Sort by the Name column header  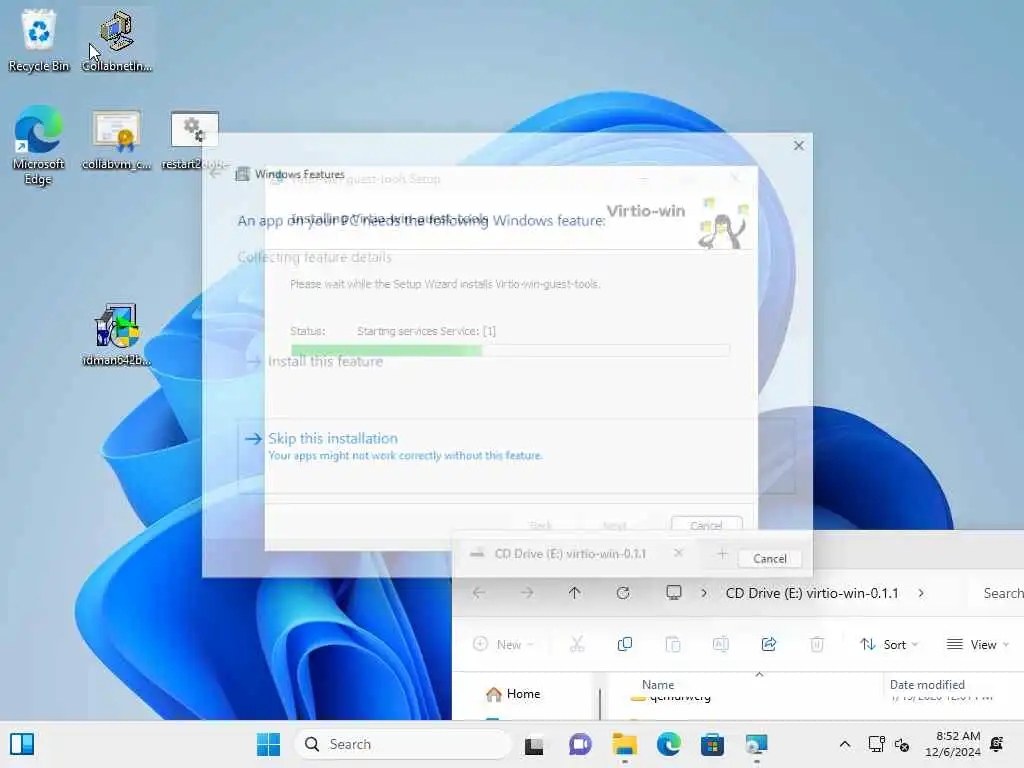tap(658, 684)
